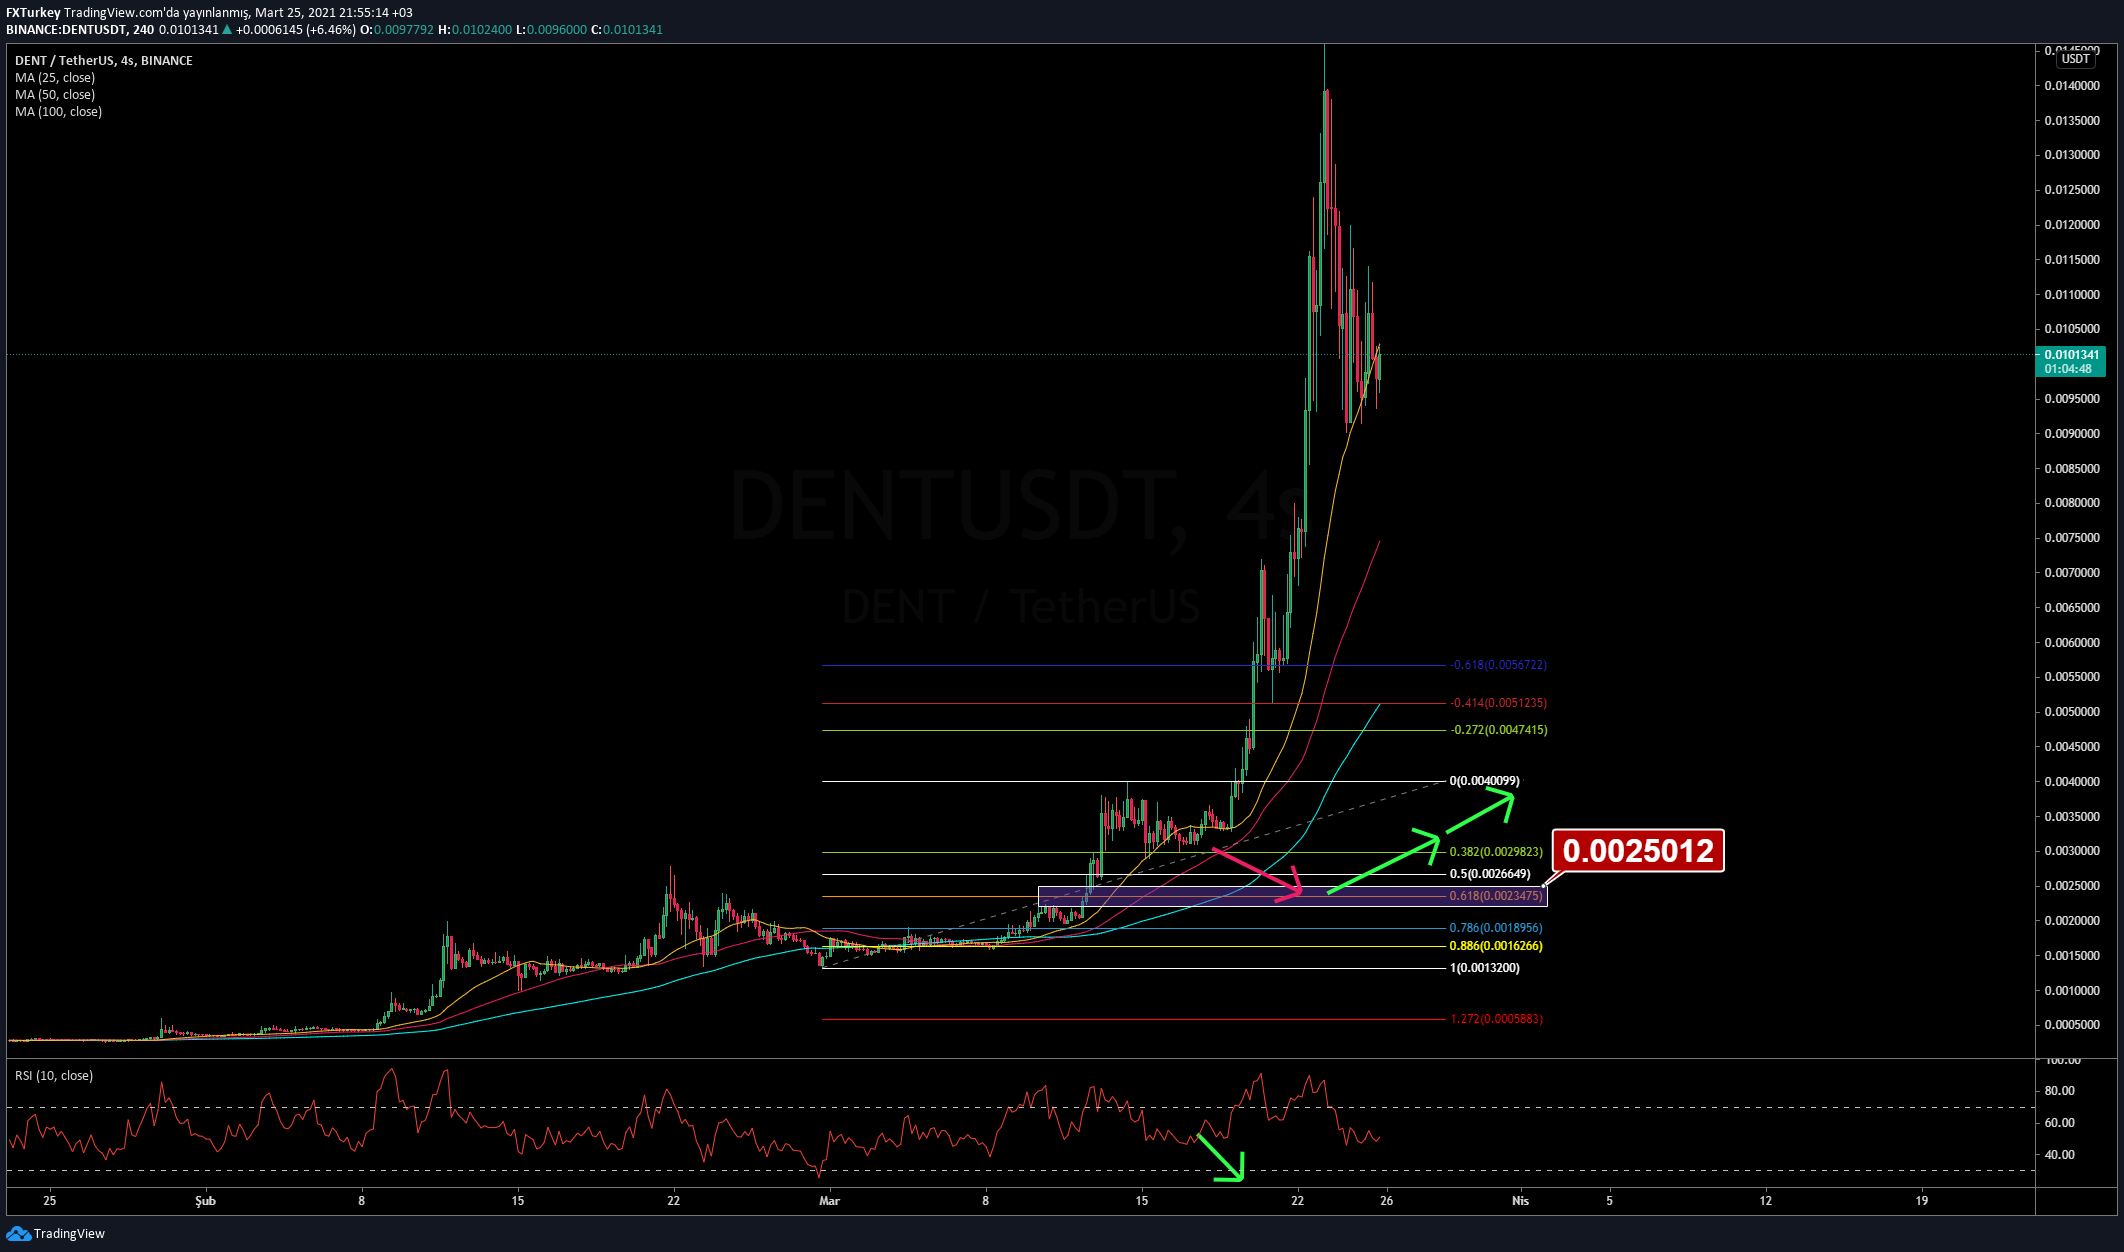Screen dimensions: 2124x1252
Task: Click the 19 date label on time axis
Action: [x=1922, y=1201]
